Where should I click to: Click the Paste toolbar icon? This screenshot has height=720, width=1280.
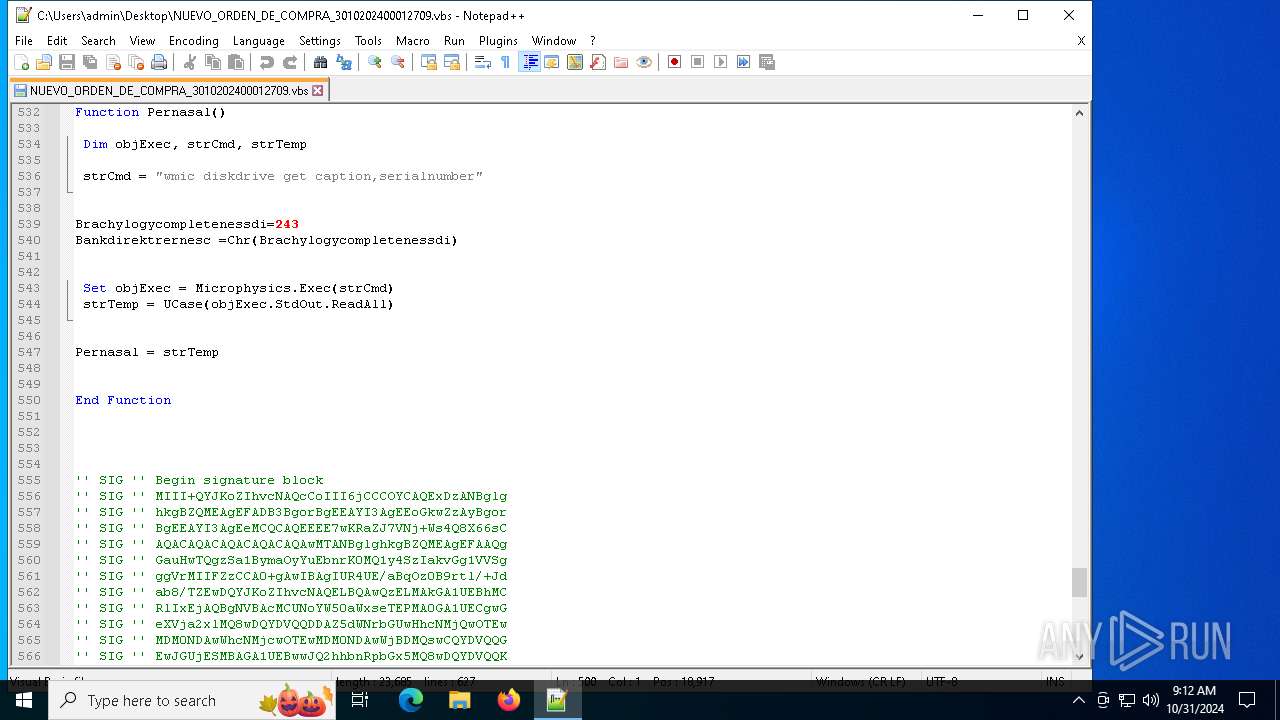pos(236,62)
